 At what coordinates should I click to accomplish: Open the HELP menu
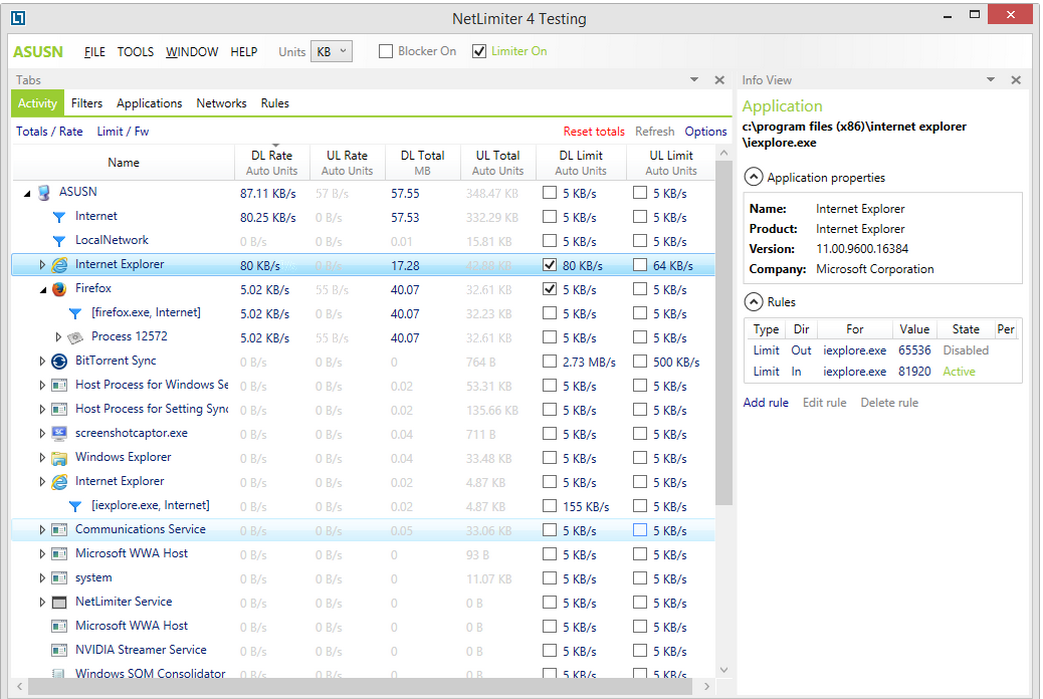[243, 52]
